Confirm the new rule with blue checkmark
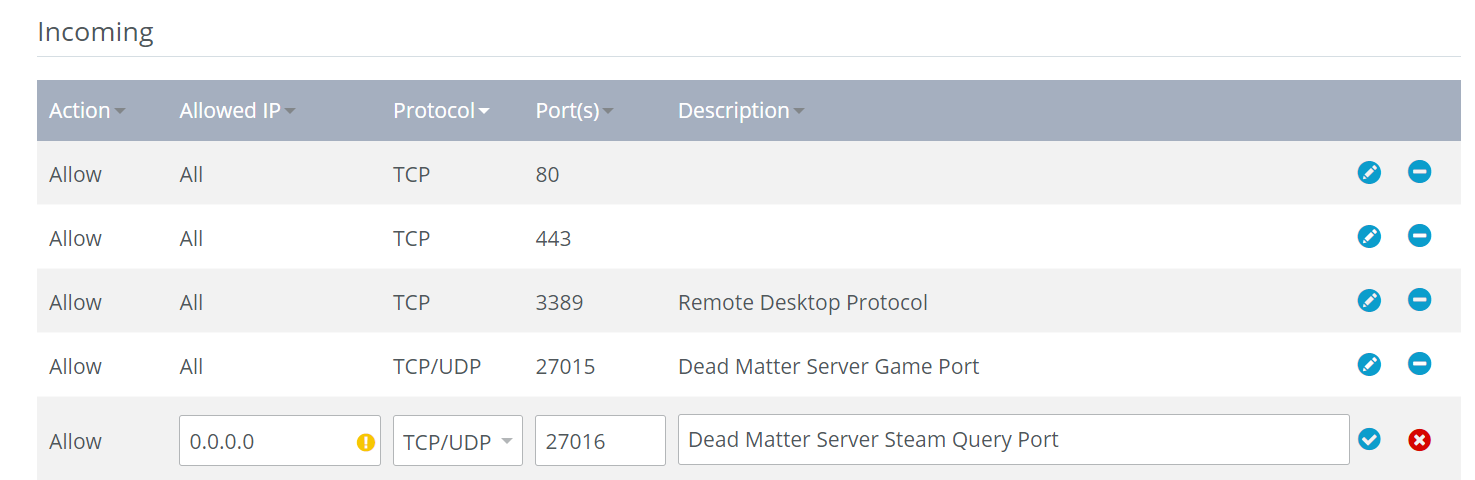Viewport: 1475px width, 480px height. click(x=1369, y=440)
